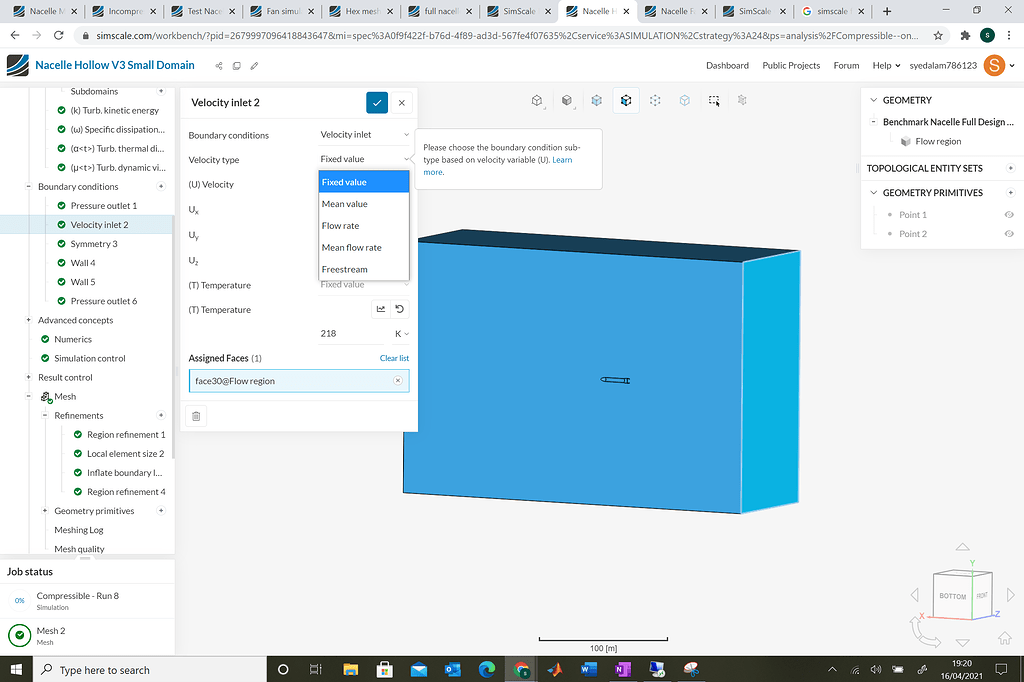
Task: Open the transparent geometry display mode icon
Action: pos(597,100)
